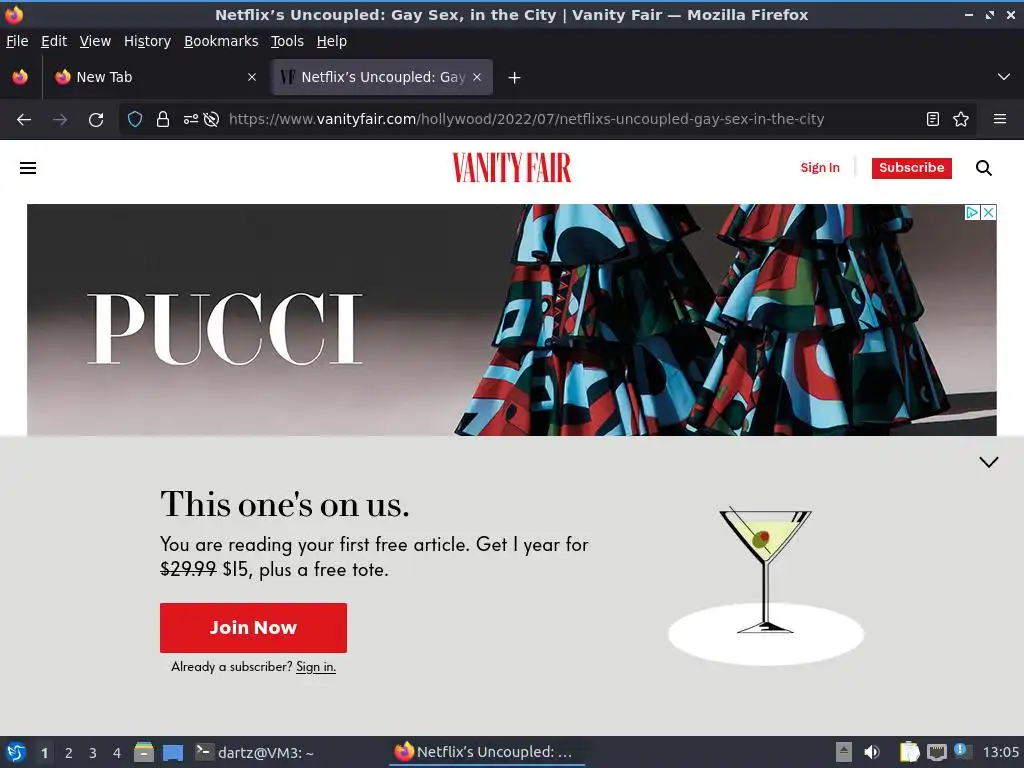Open the View menu
1024x768 pixels.
[x=95, y=41]
